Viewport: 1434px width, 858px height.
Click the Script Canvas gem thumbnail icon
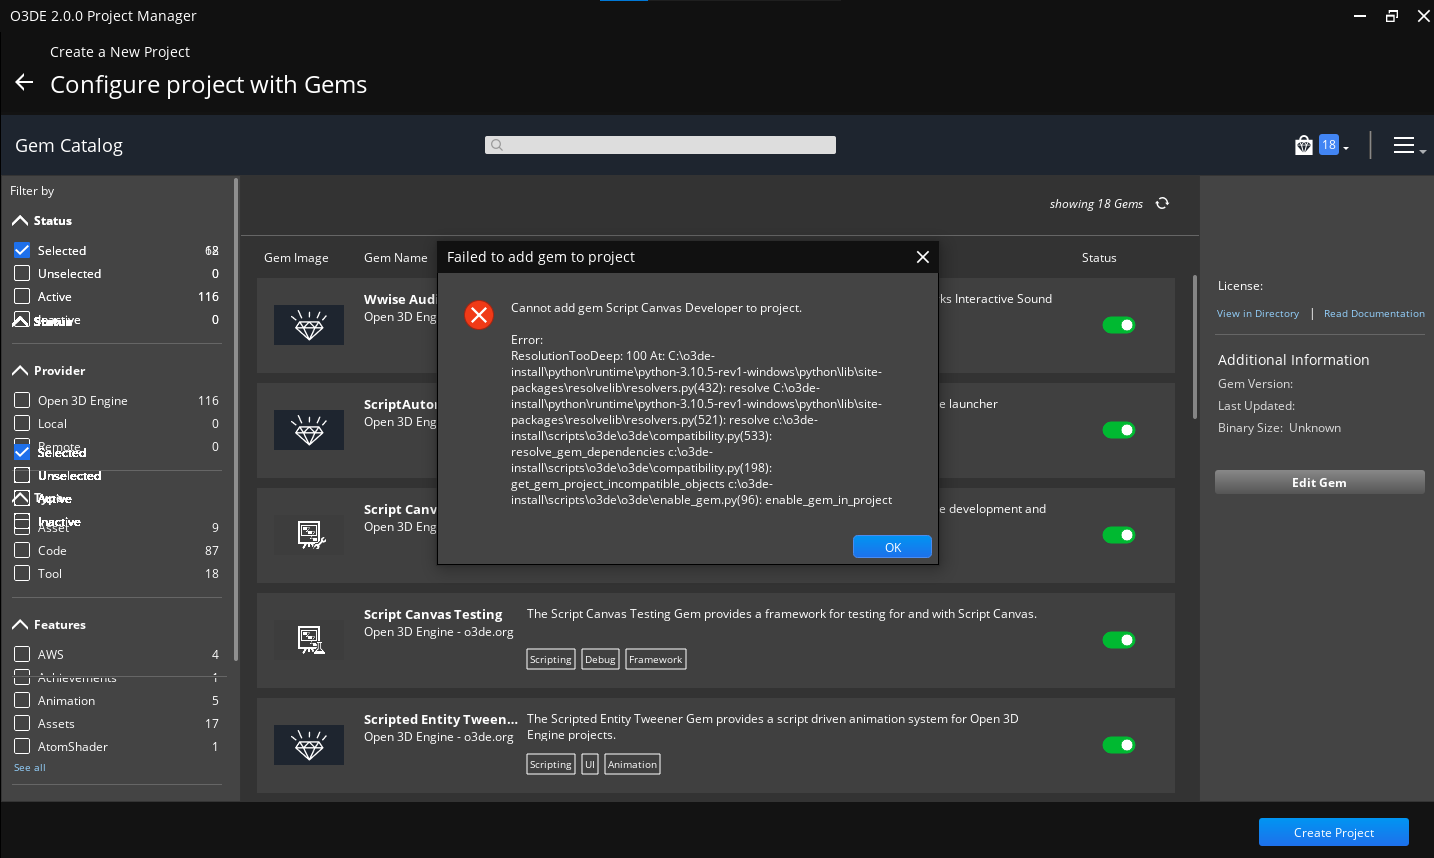point(309,534)
